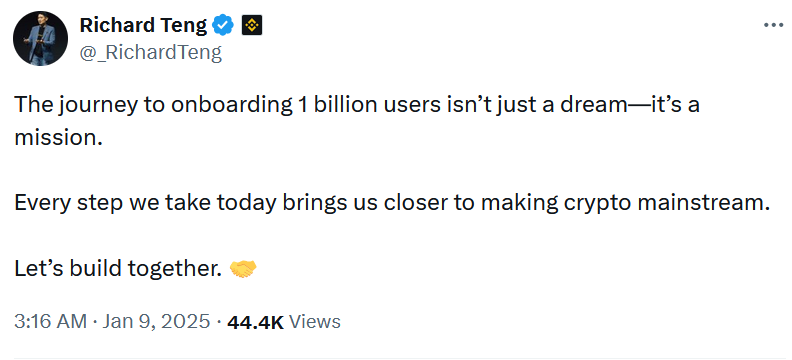Screen dimensions: 792x360
Task: Click the word "mission." in the tweet
Action: (58, 137)
